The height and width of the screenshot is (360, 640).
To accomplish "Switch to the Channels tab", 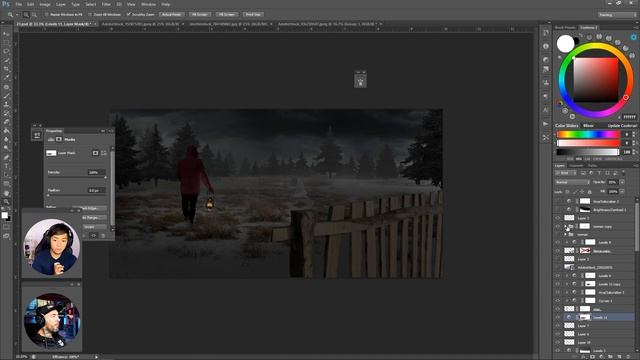I will point(576,166).
